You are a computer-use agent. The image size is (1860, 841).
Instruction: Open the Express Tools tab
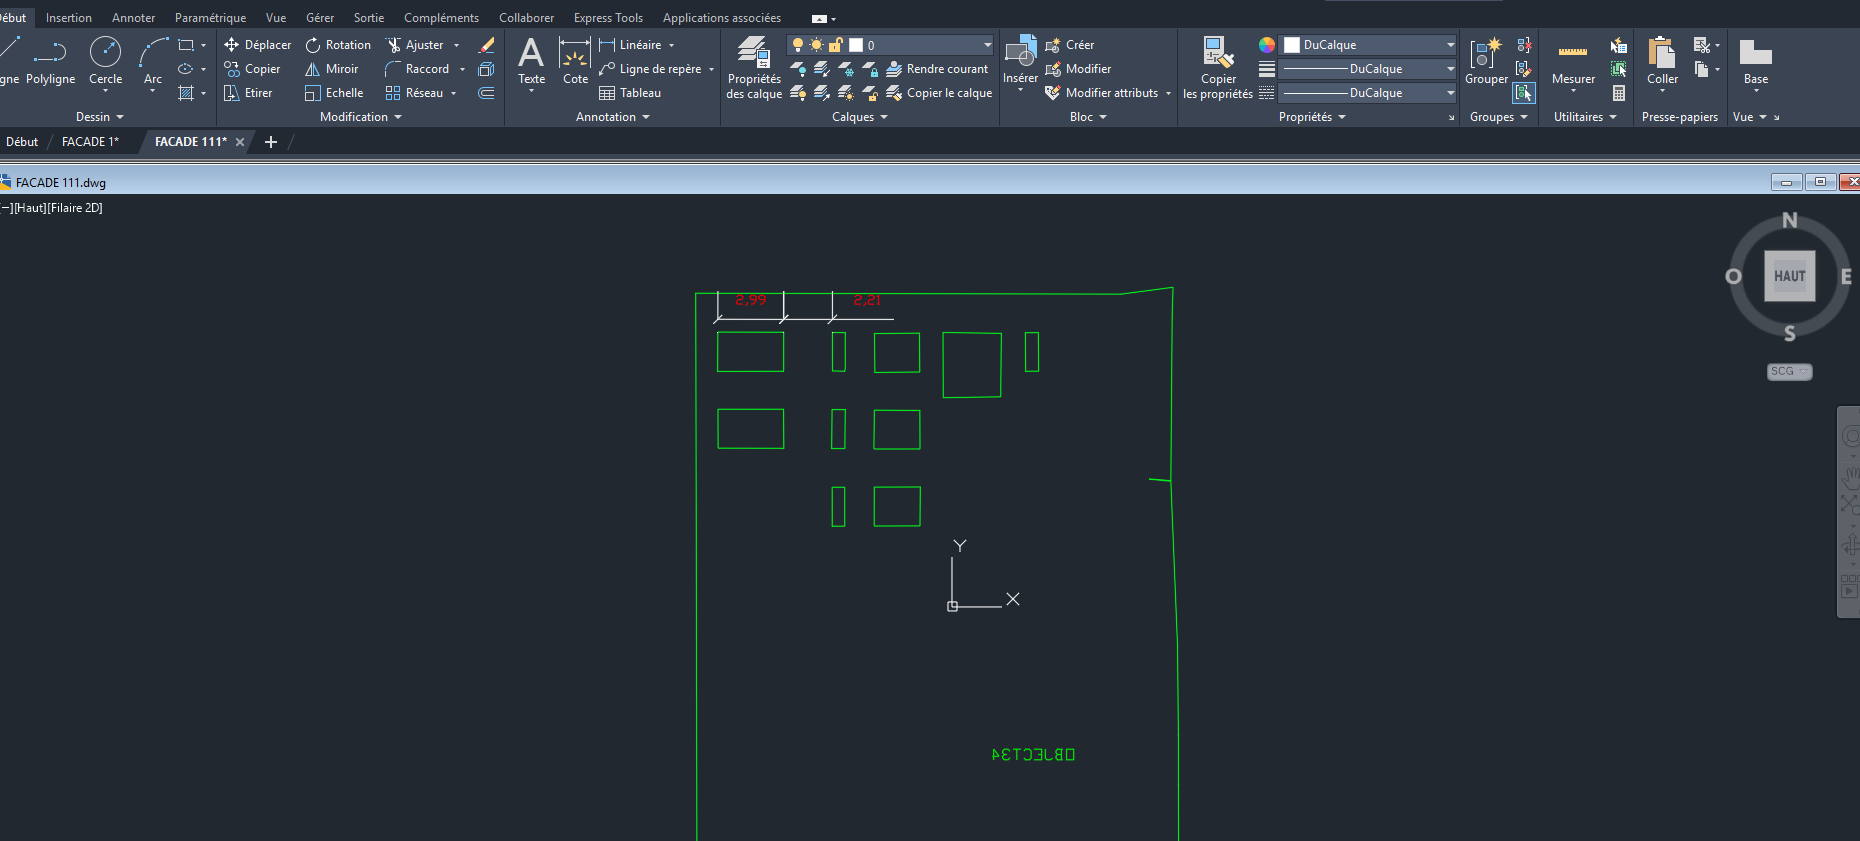pyautogui.click(x=608, y=18)
